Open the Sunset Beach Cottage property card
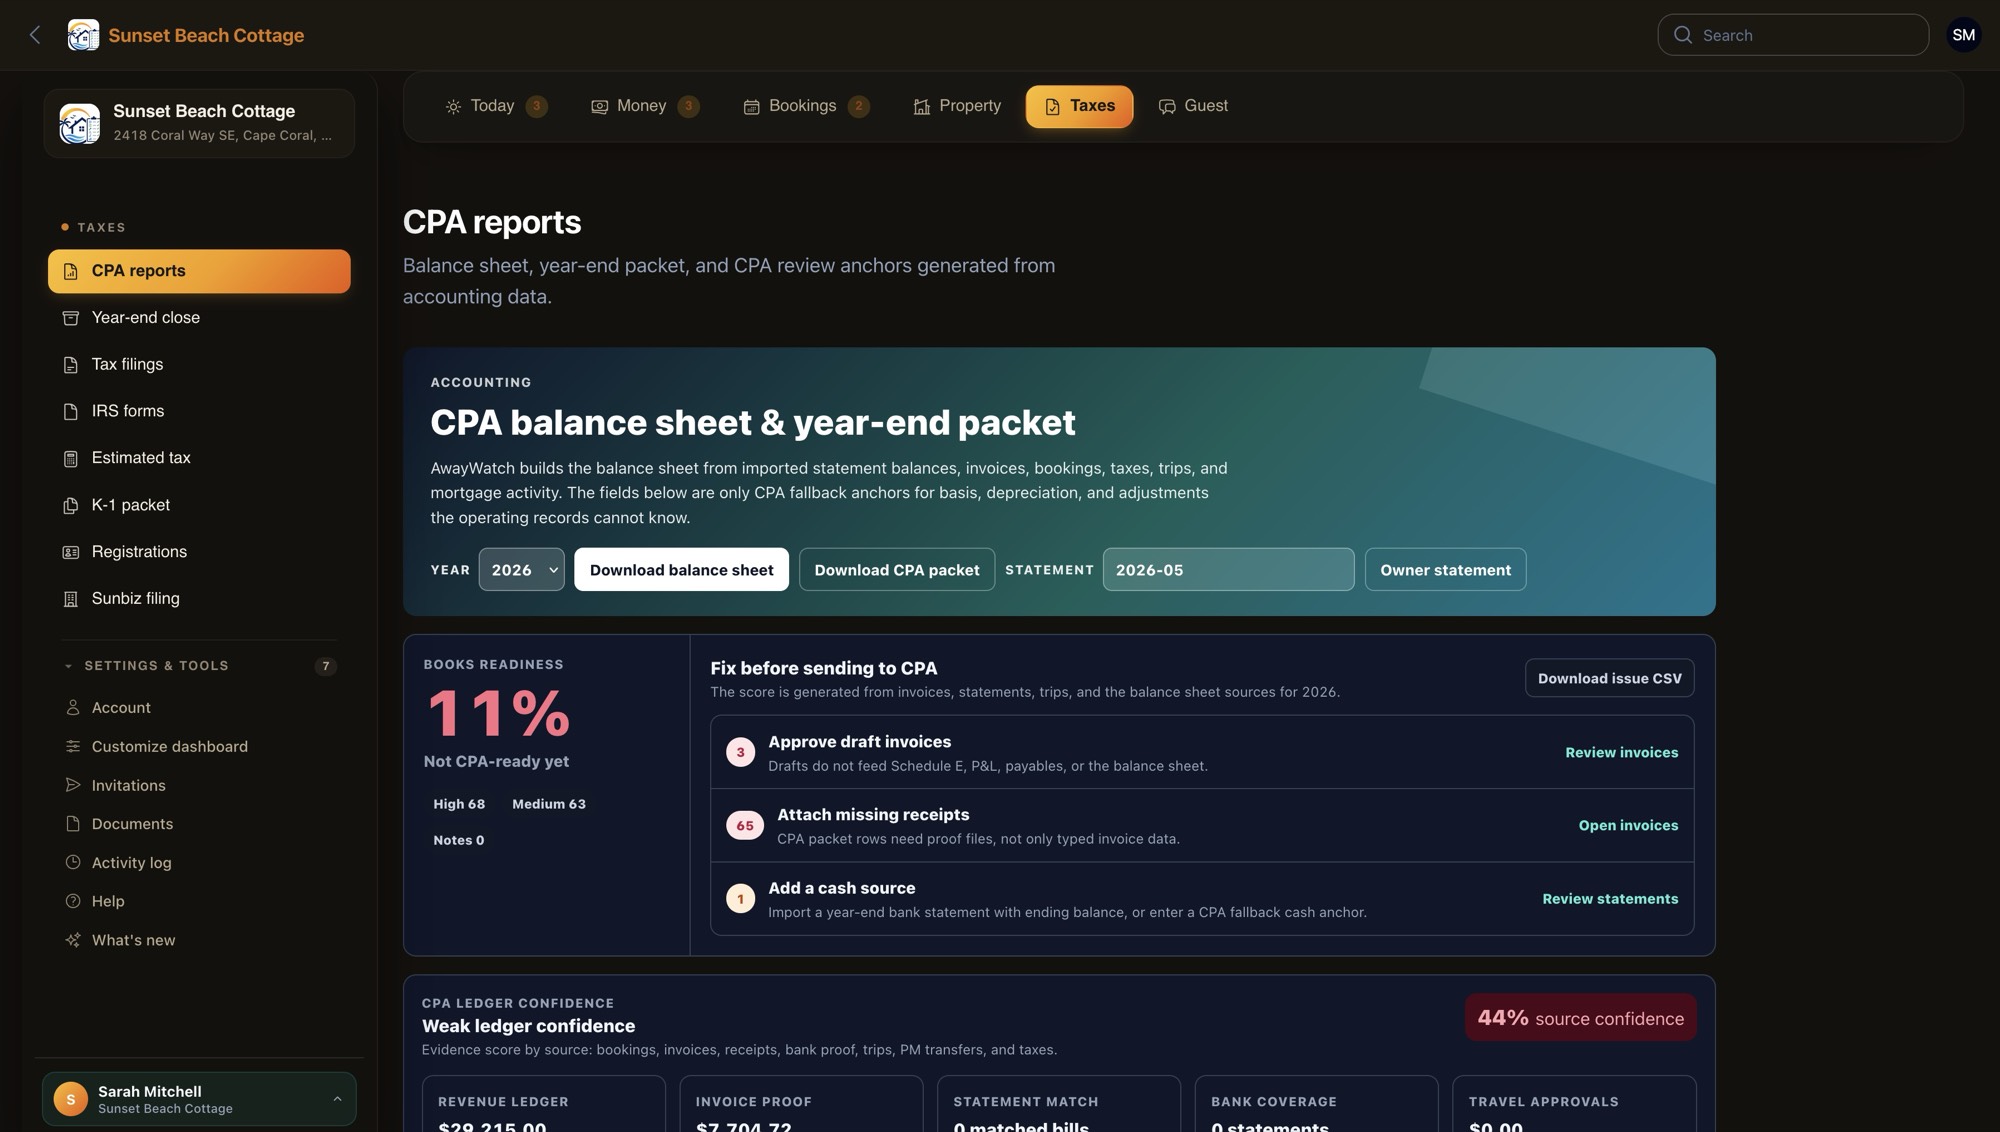This screenshot has height=1132, width=2000. click(x=199, y=123)
